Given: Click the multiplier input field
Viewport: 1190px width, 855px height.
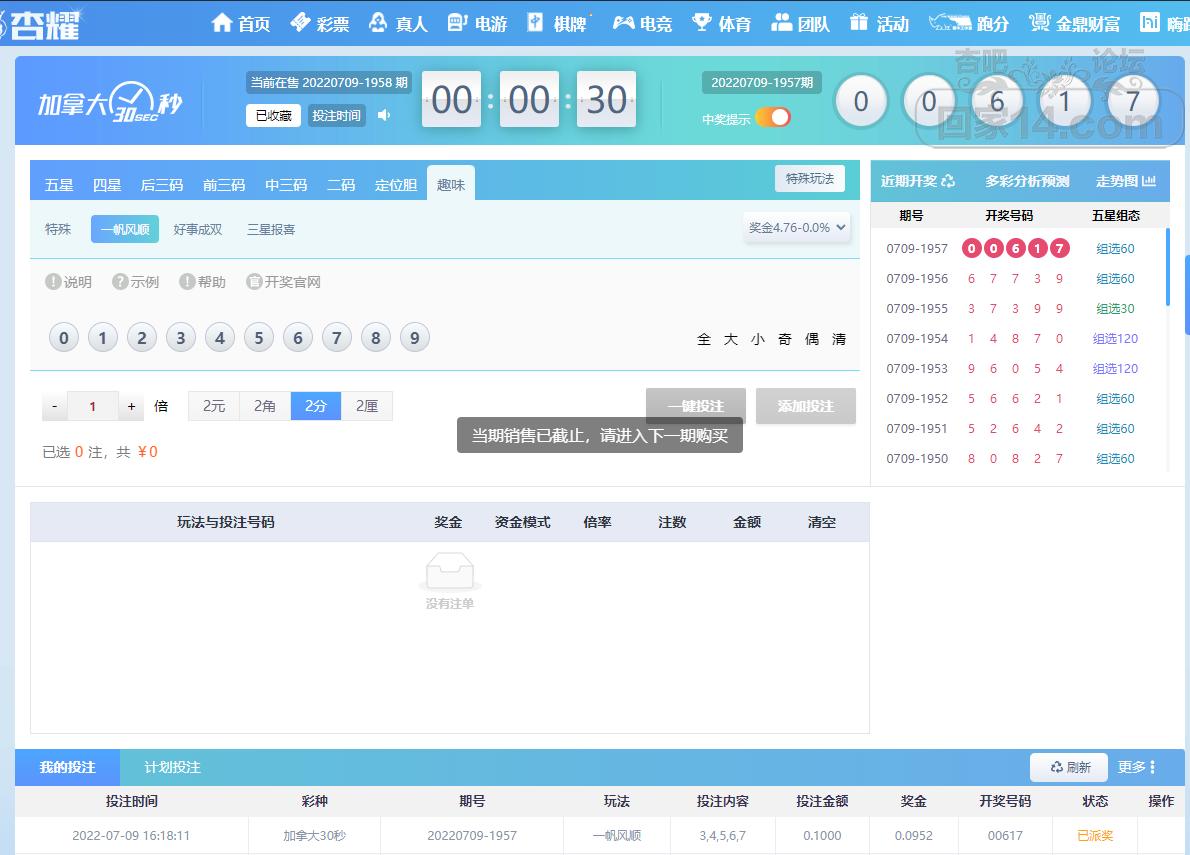Looking at the screenshot, I should coord(93,407).
